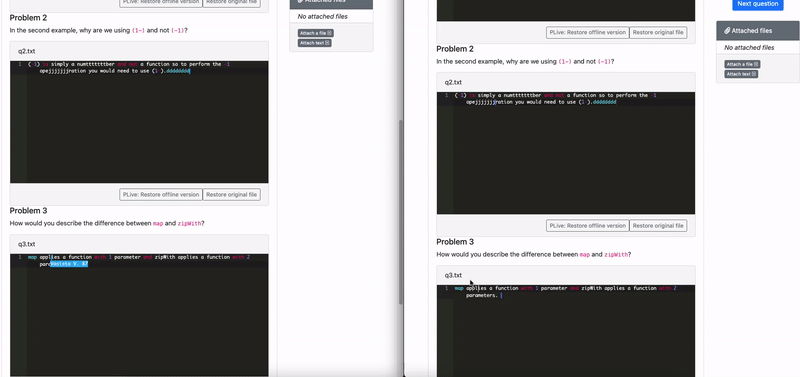The height and width of the screenshot is (377, 800).
Task: Click the q3.txt file label in the right window
Action: (453, 275)
